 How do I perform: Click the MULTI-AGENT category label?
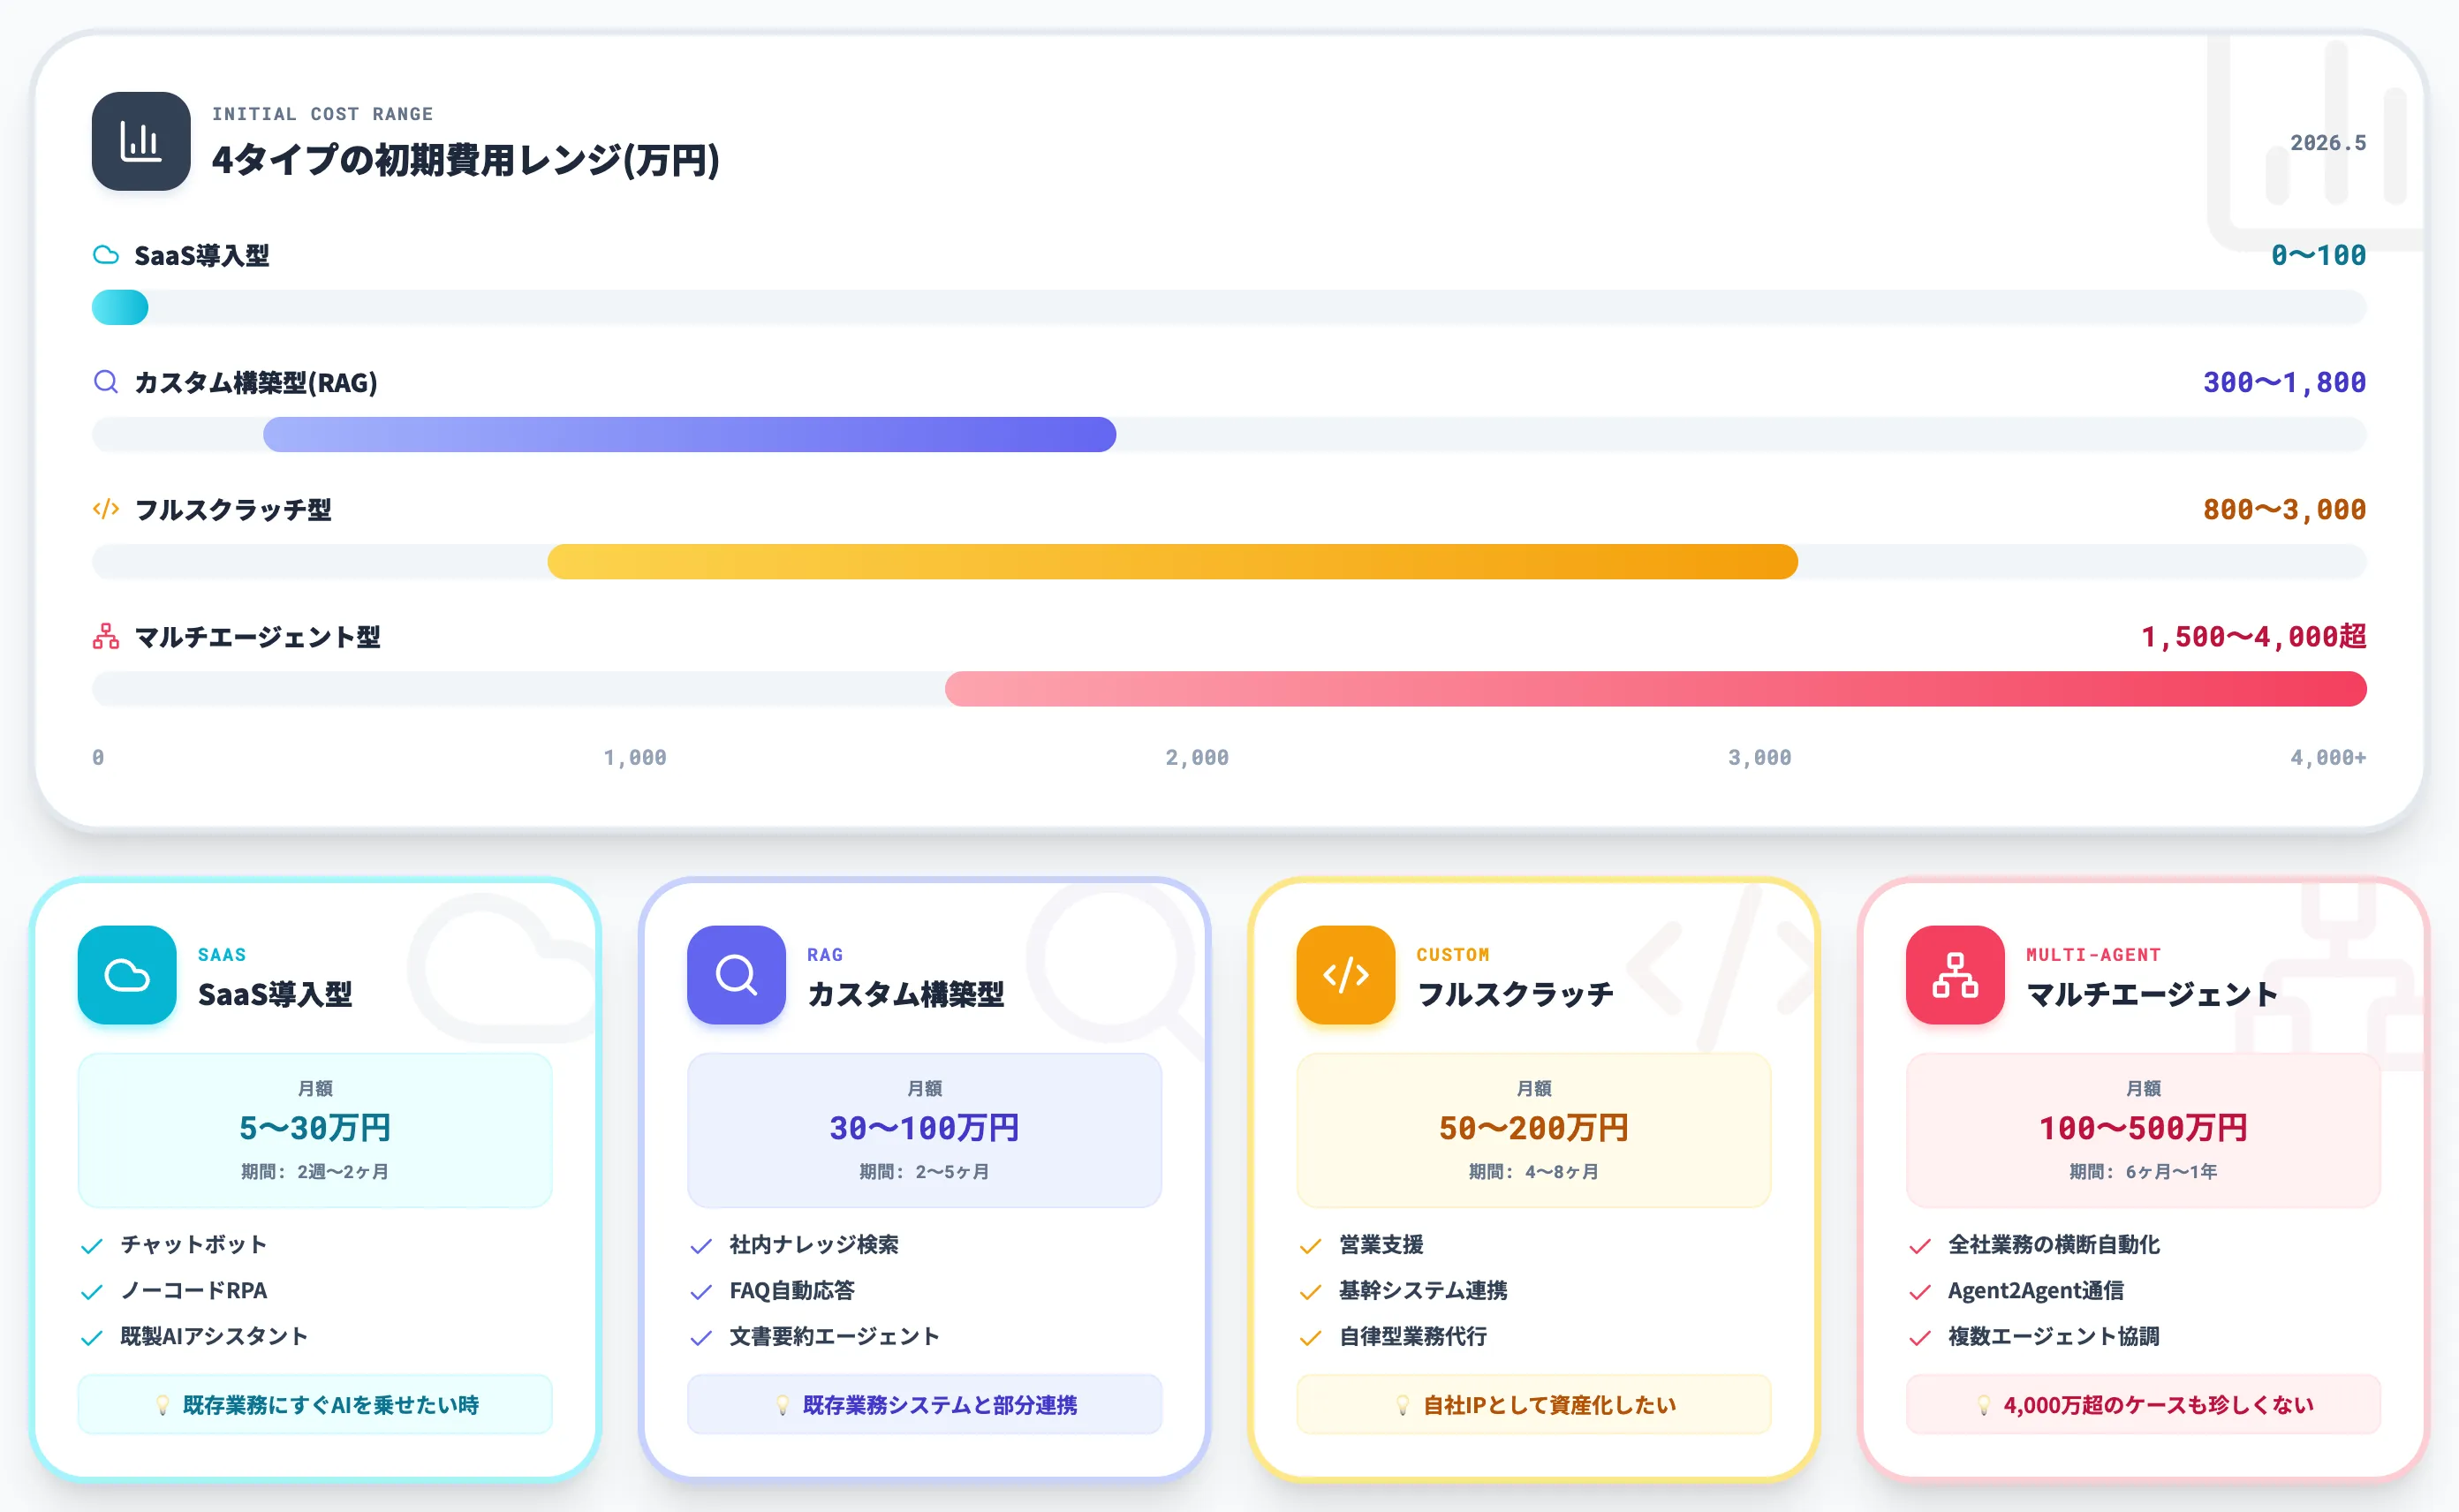[2094, 955]
